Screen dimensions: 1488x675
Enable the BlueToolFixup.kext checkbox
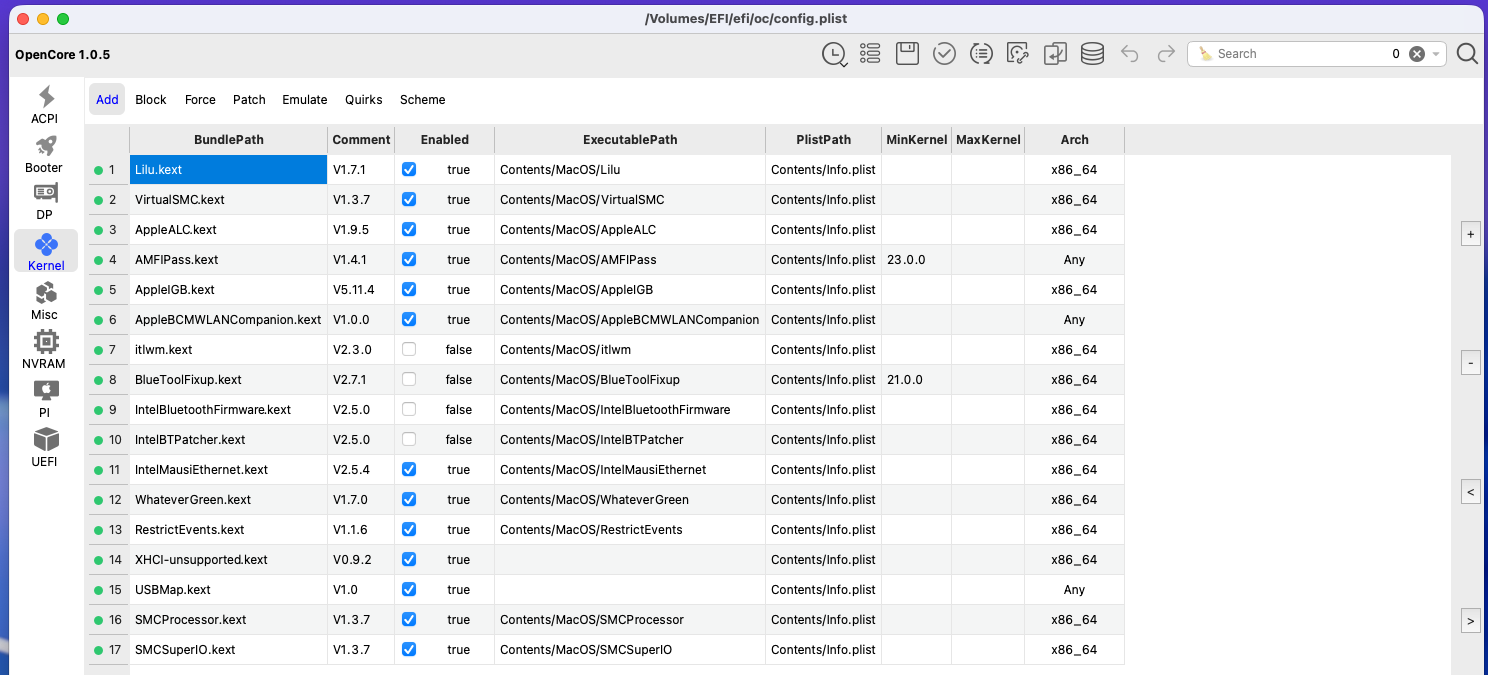pyautogui.click(x=409, y=380)
